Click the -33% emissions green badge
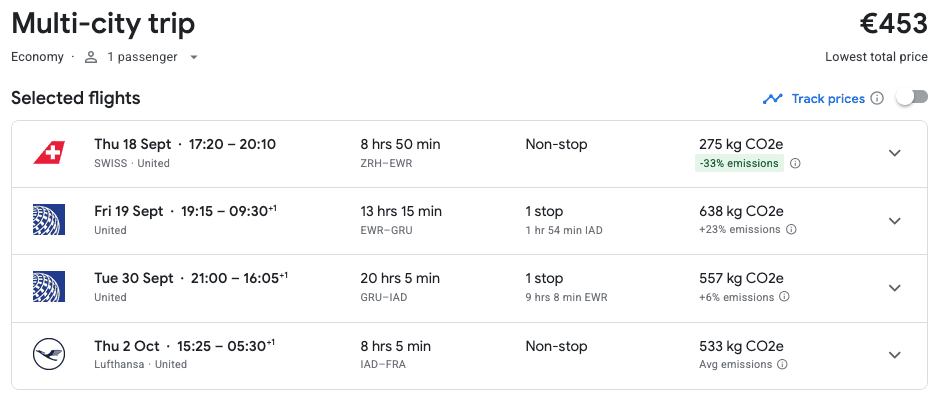Image resolution: width=937 pixels, height=400 pixels. 739,163
